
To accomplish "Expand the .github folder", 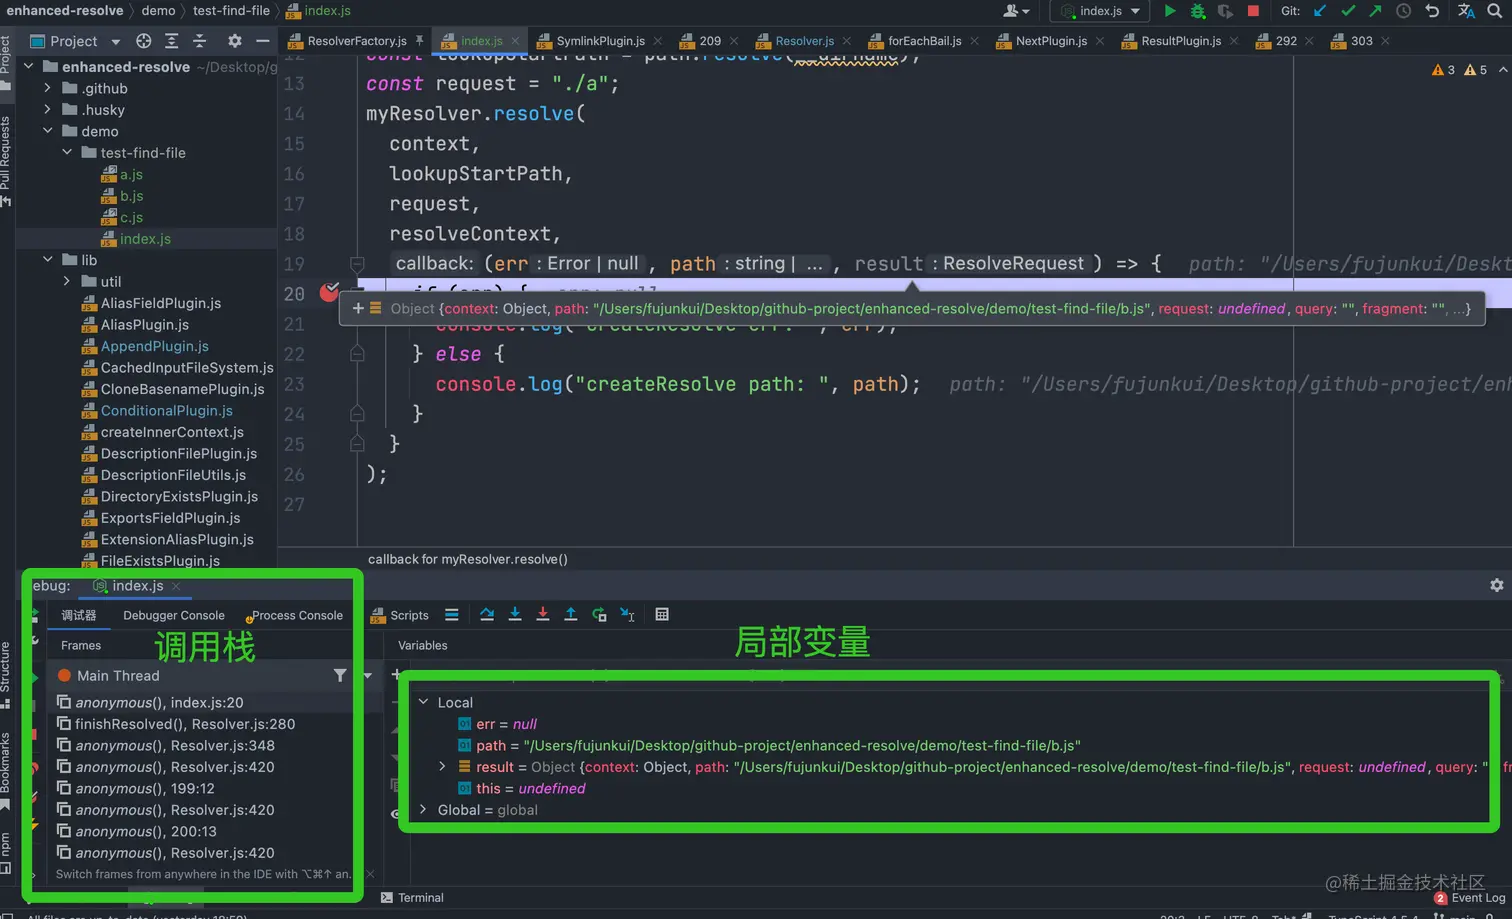I will tap(48, 88).
